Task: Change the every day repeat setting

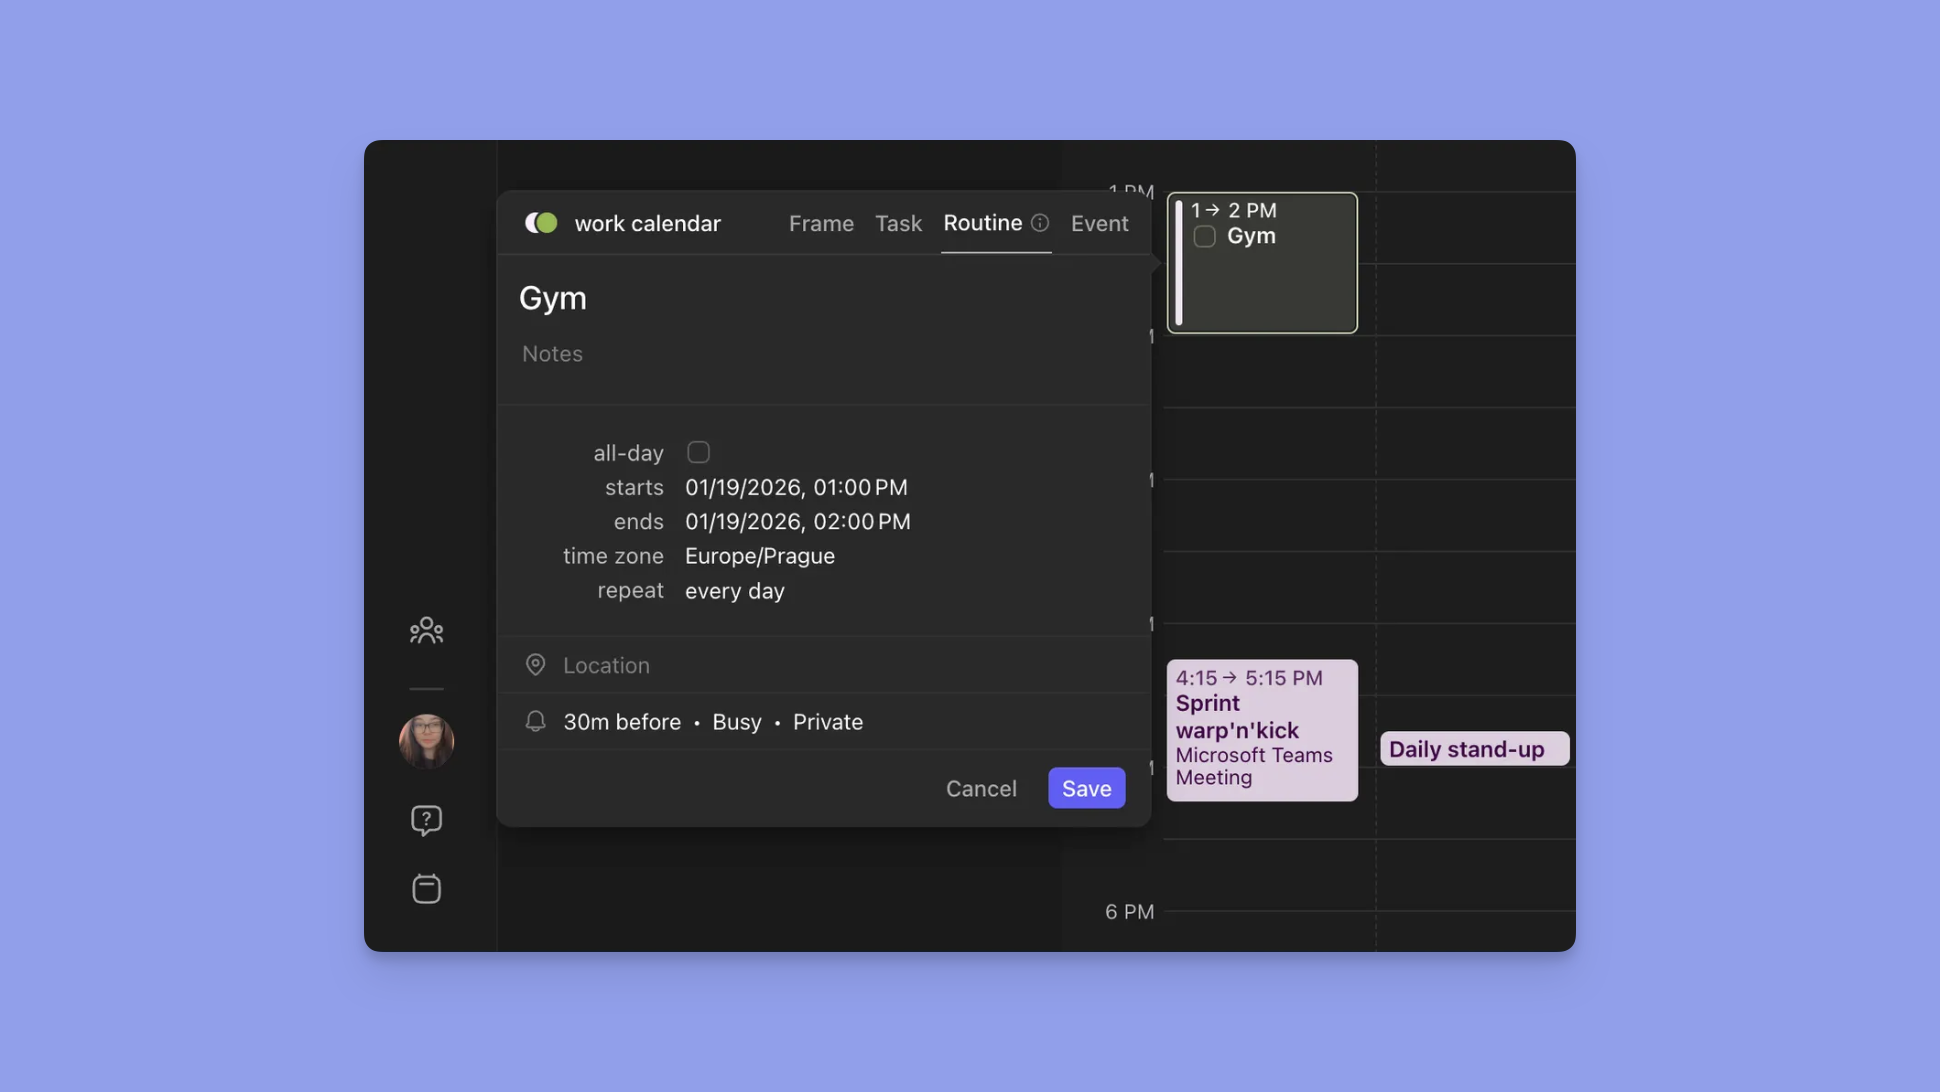Action: pyautogui.click(x=734, y=591)
